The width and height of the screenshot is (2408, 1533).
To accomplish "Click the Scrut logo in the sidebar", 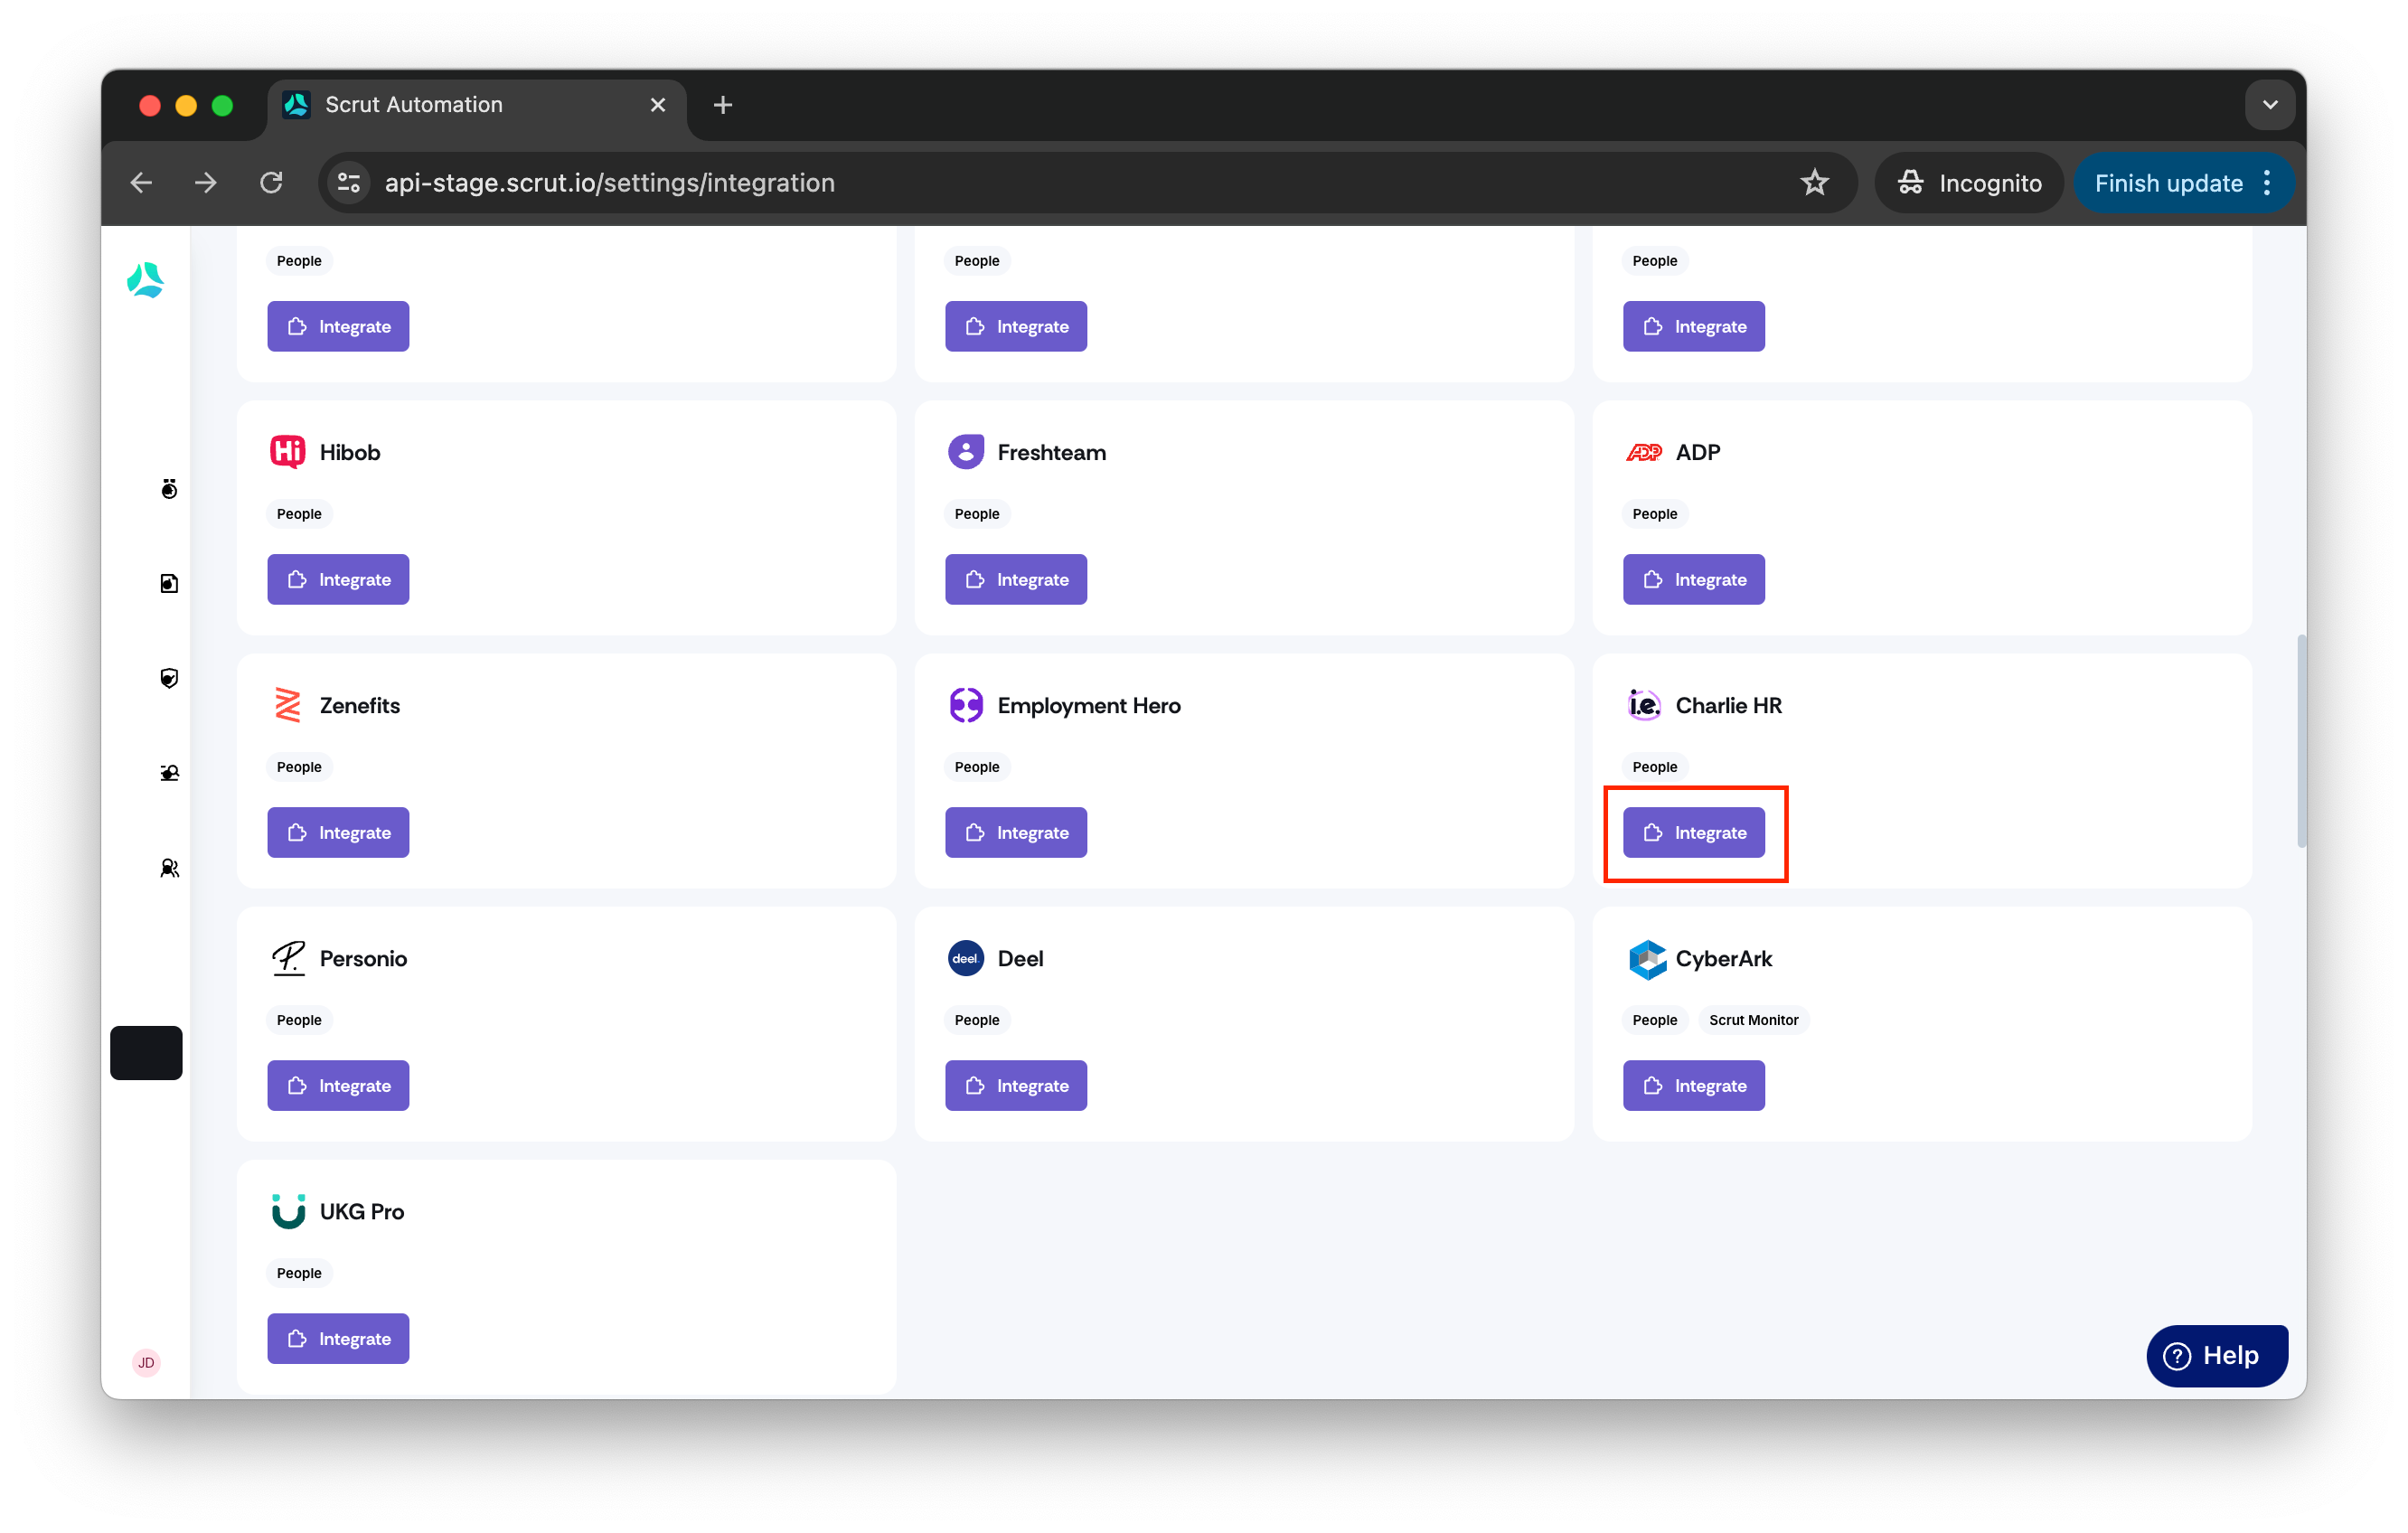I will 145,281.
